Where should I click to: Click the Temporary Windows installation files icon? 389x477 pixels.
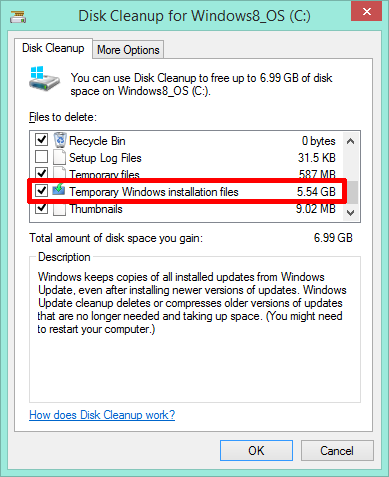click(59, 190)
